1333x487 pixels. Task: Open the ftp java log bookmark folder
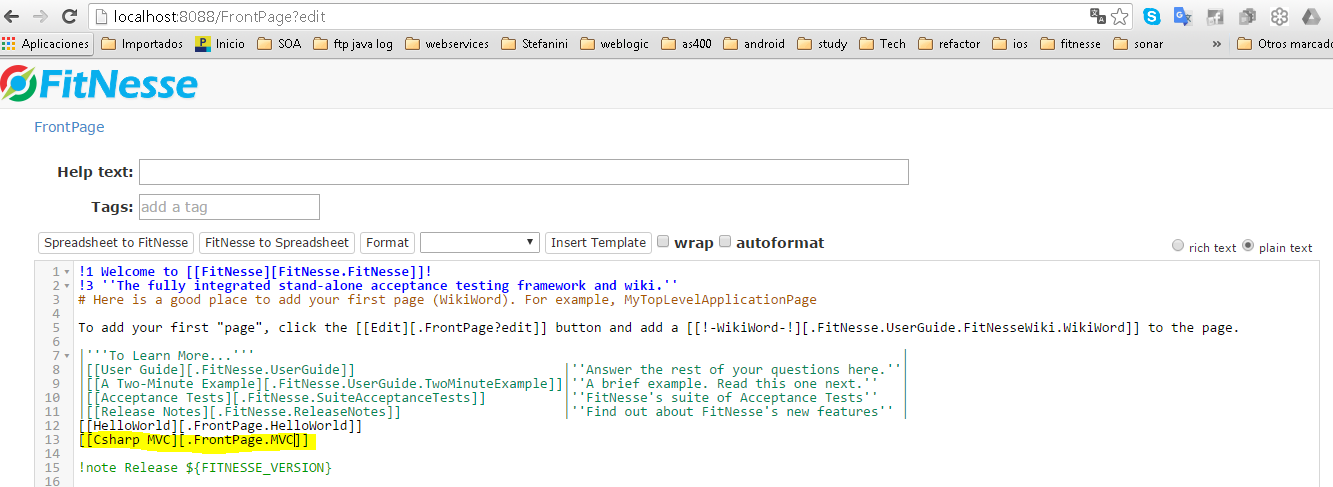353,44
